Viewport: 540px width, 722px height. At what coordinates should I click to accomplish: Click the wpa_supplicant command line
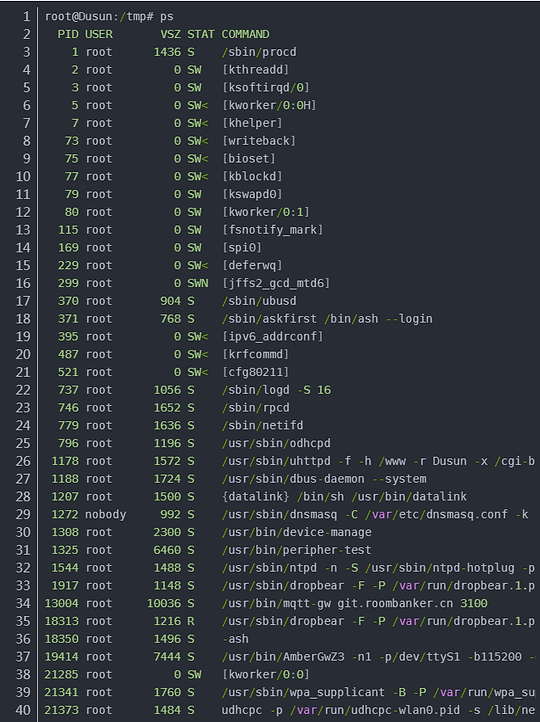pyautogui.click(x=378, y=692)
